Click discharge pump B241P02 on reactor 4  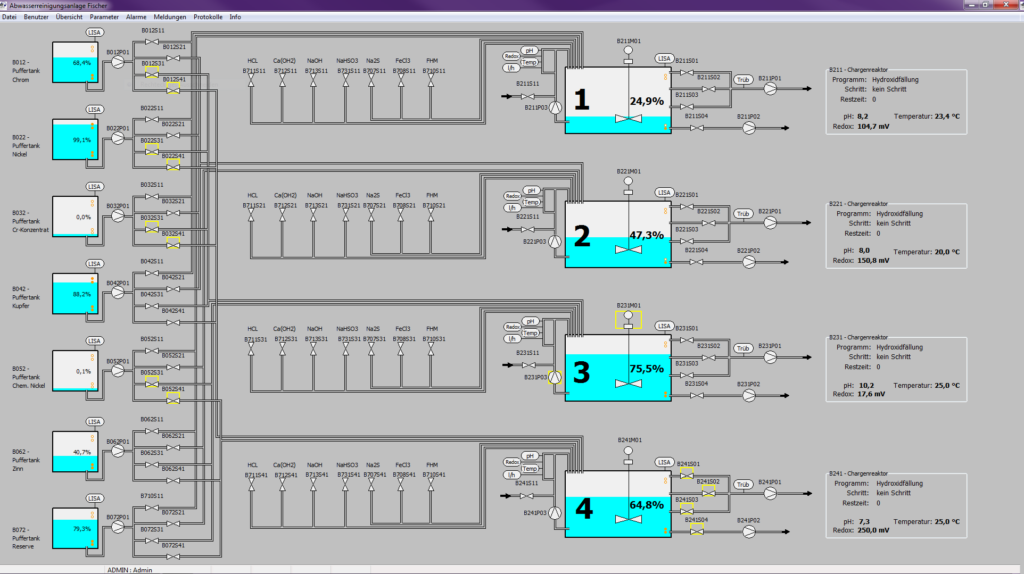click(x=749, y=528)
